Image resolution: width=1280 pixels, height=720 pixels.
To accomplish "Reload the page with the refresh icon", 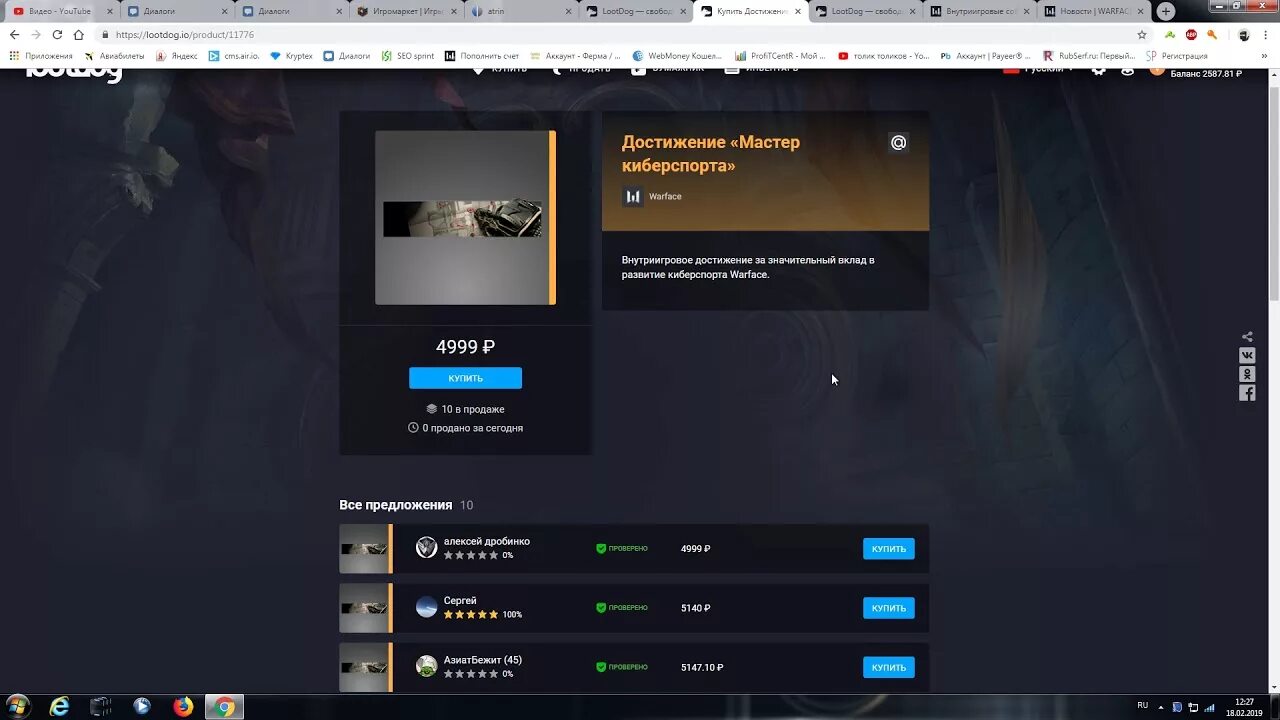I will click(x=57, y=34).
